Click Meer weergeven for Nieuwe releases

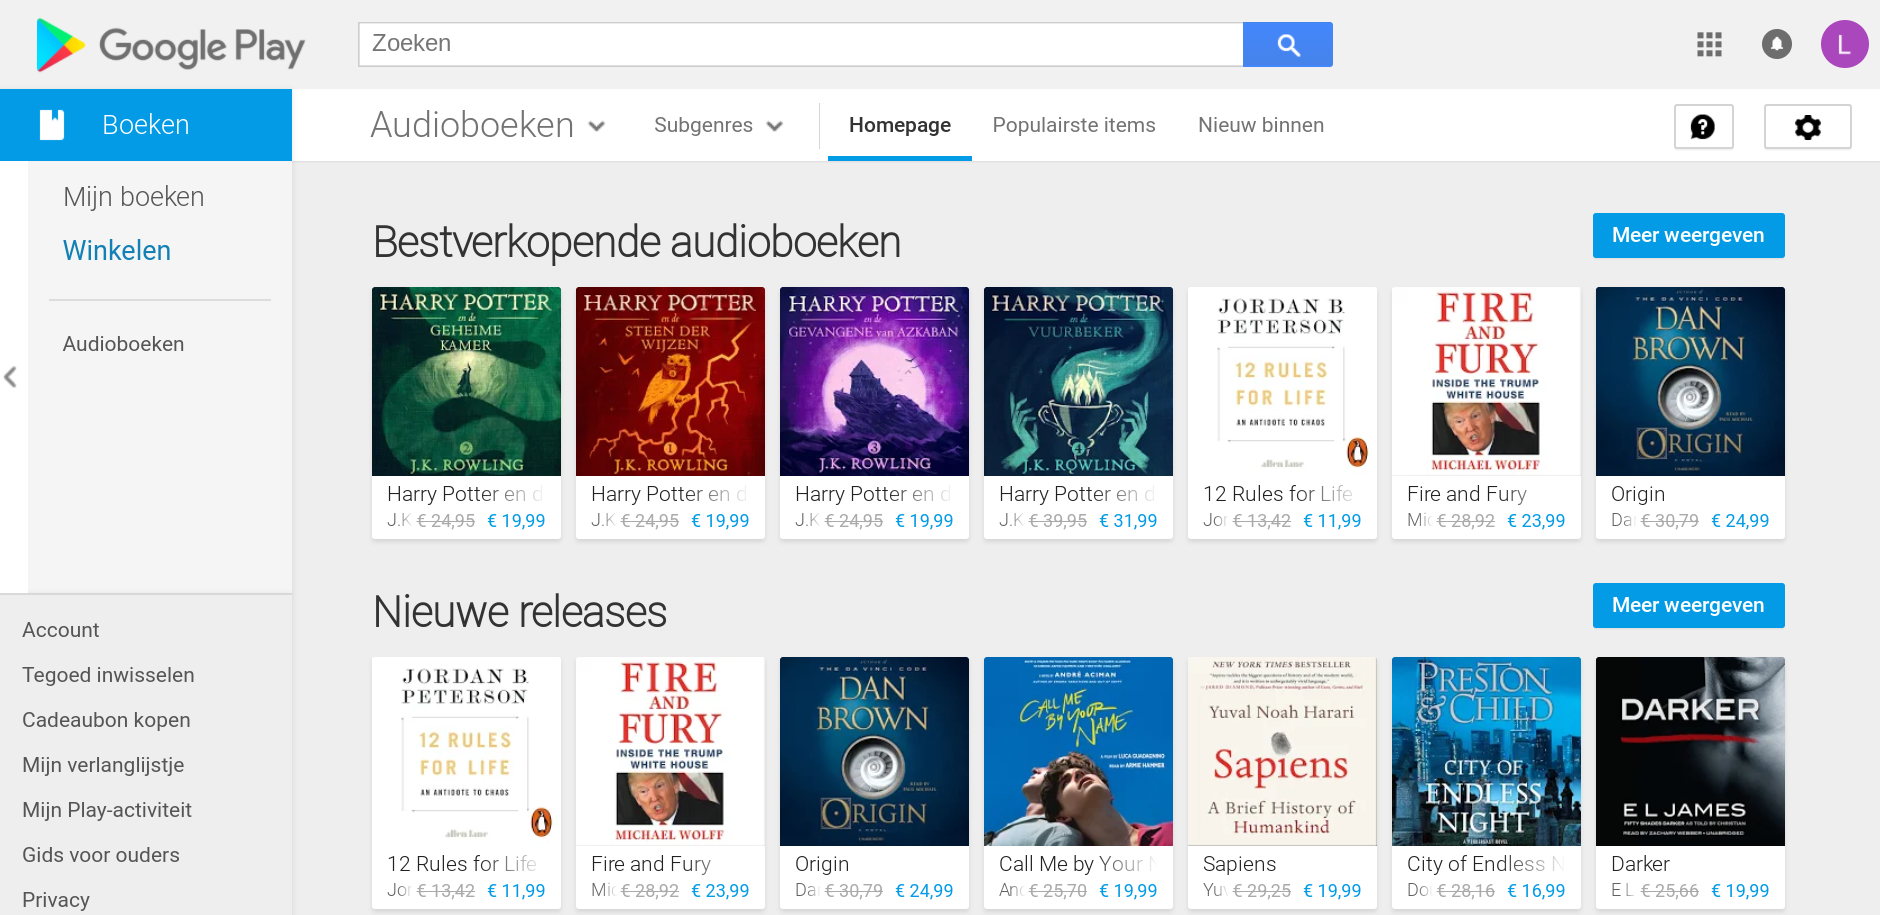(x=1687, y=606)
